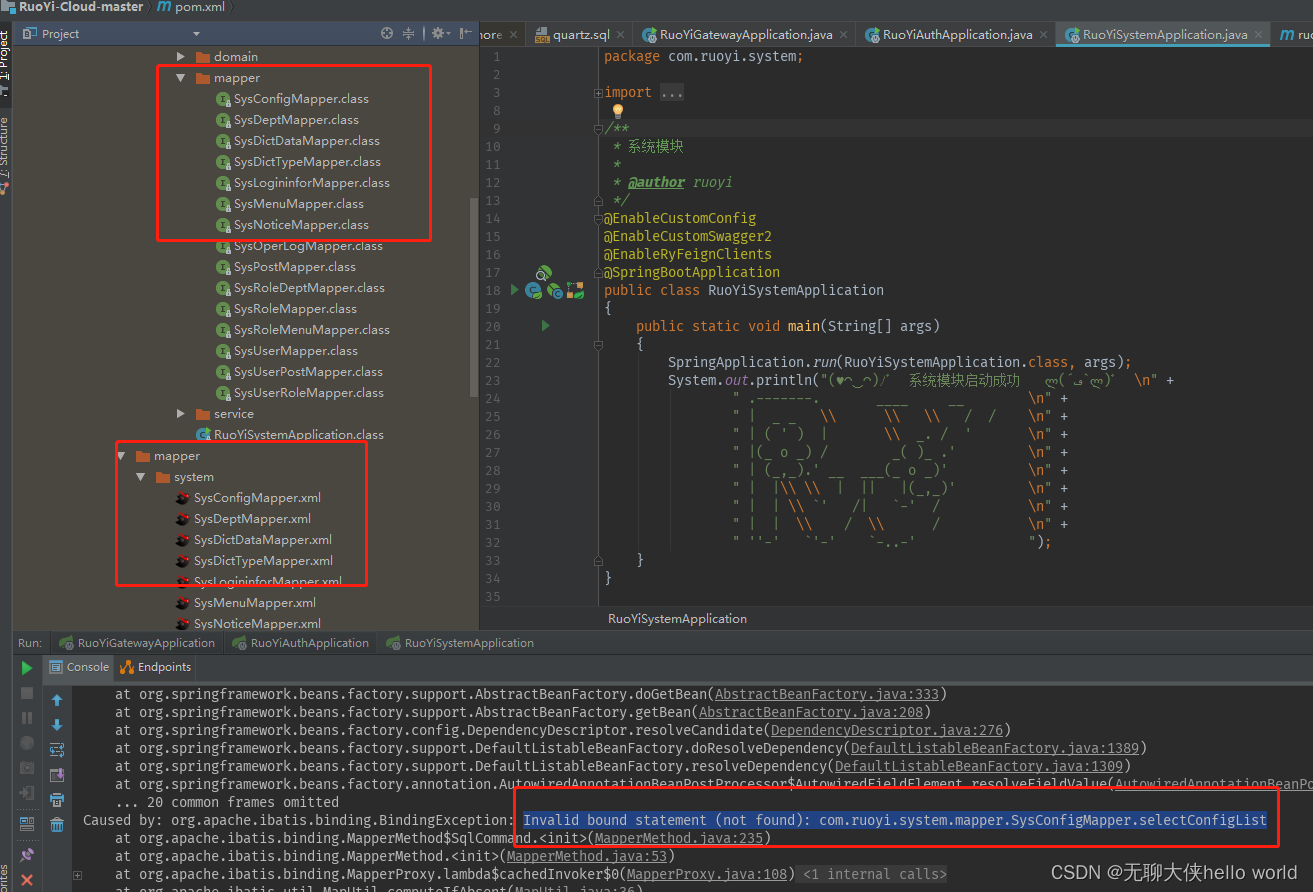
Task: Toggle Scroll to Source in Project toolbar
Action: point(386,33)
